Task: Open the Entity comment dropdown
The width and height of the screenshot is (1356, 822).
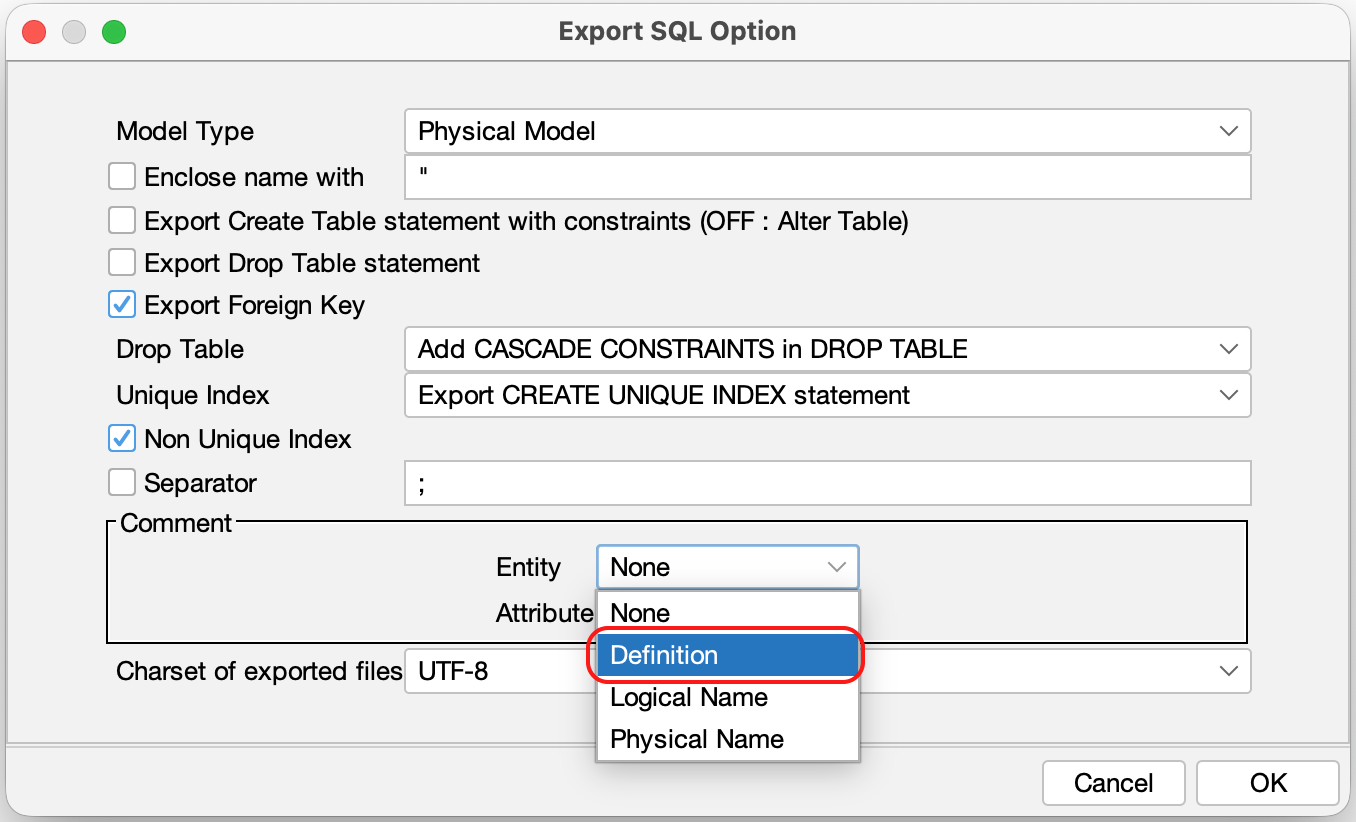Action: (x=727, y=567)
